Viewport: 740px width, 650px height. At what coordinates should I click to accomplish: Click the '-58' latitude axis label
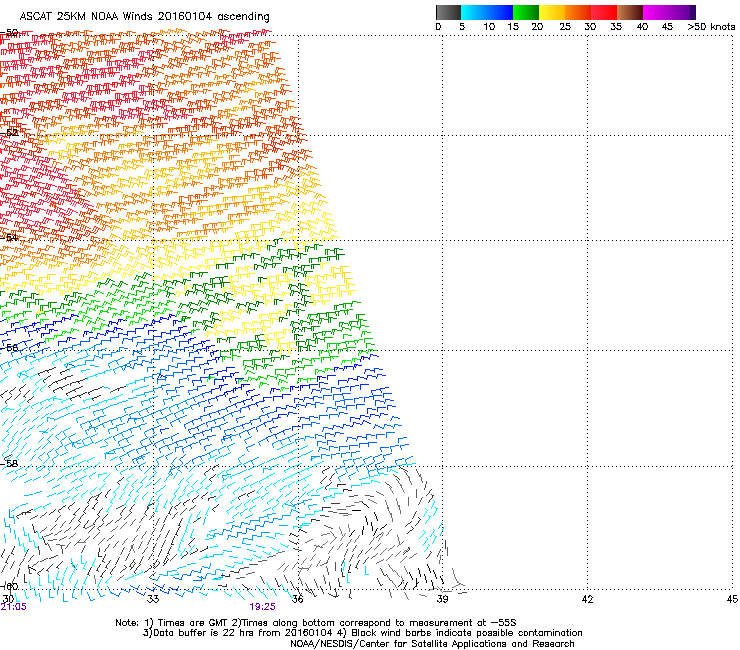(9, 464)
